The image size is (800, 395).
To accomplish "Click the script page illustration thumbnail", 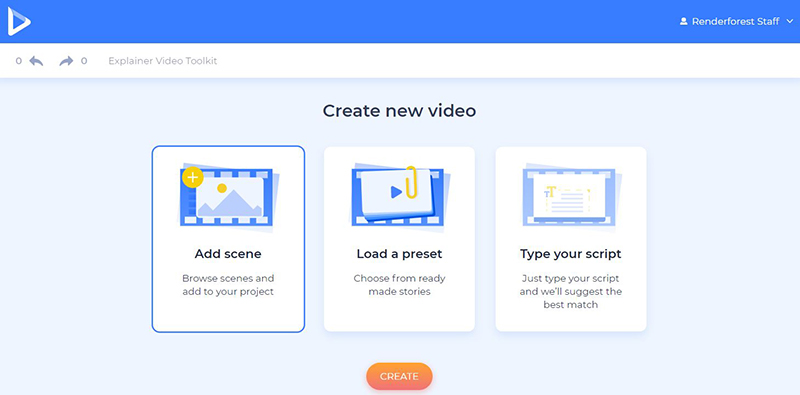I will coord(571,196).
